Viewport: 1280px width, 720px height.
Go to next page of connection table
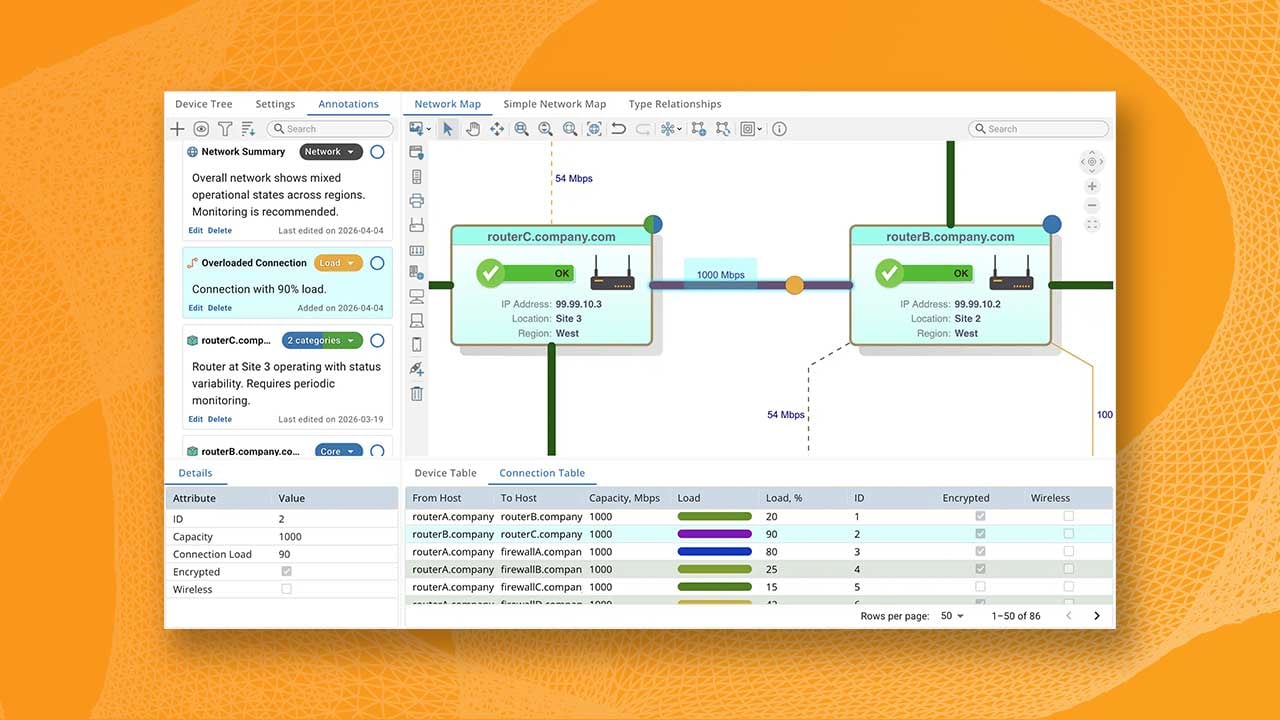point(1097,616)
